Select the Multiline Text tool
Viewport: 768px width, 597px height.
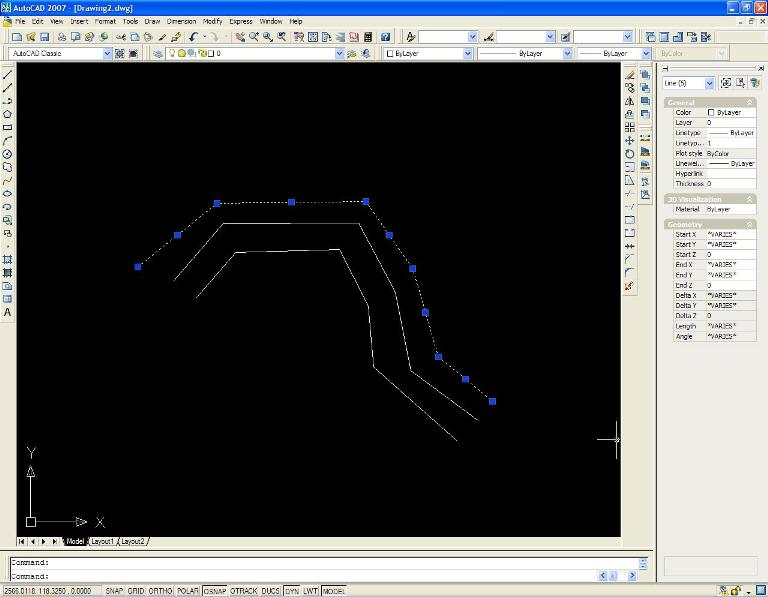click(7, 312)
